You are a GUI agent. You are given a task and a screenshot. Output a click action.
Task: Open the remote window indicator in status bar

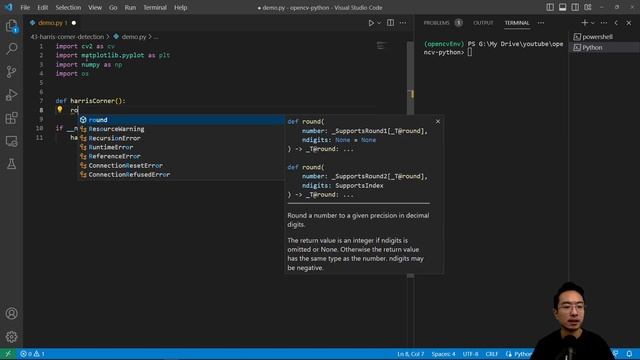click(x=8, y=354)
